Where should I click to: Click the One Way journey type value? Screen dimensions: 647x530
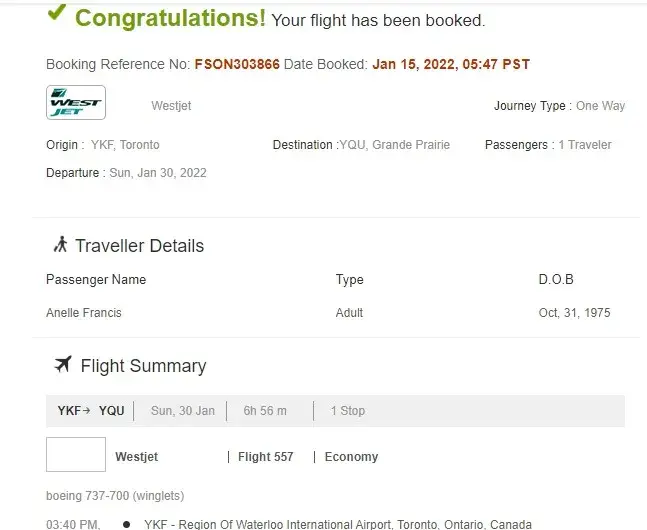[600, 106]
